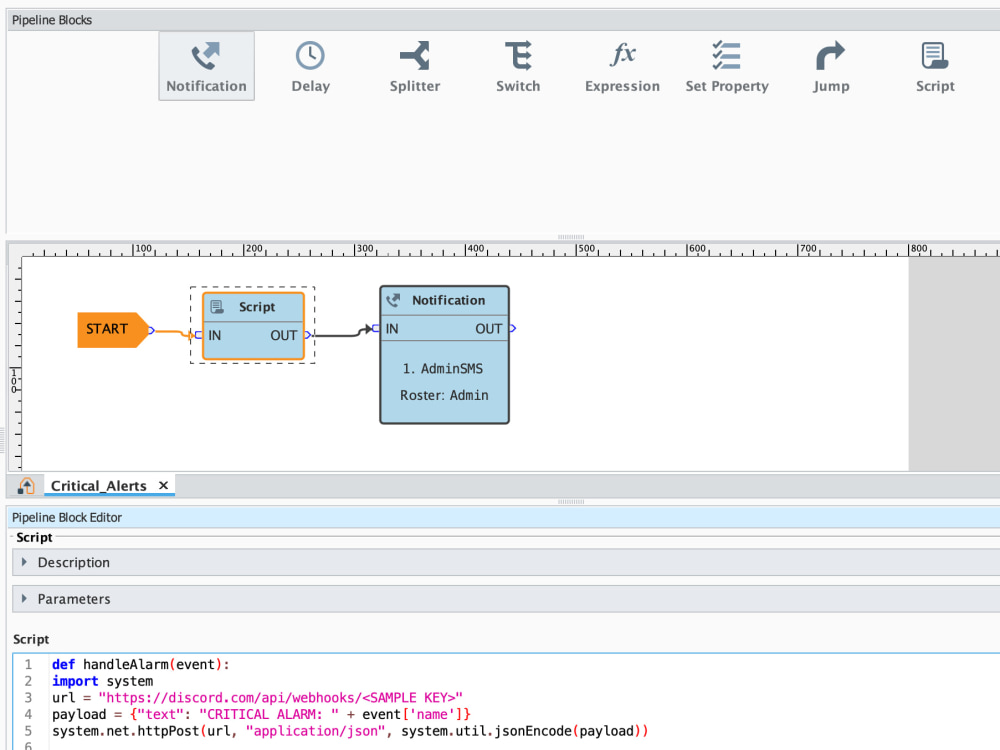The image size is (1000, 750).
Task: Click the import system line
Action: point(102,681)
